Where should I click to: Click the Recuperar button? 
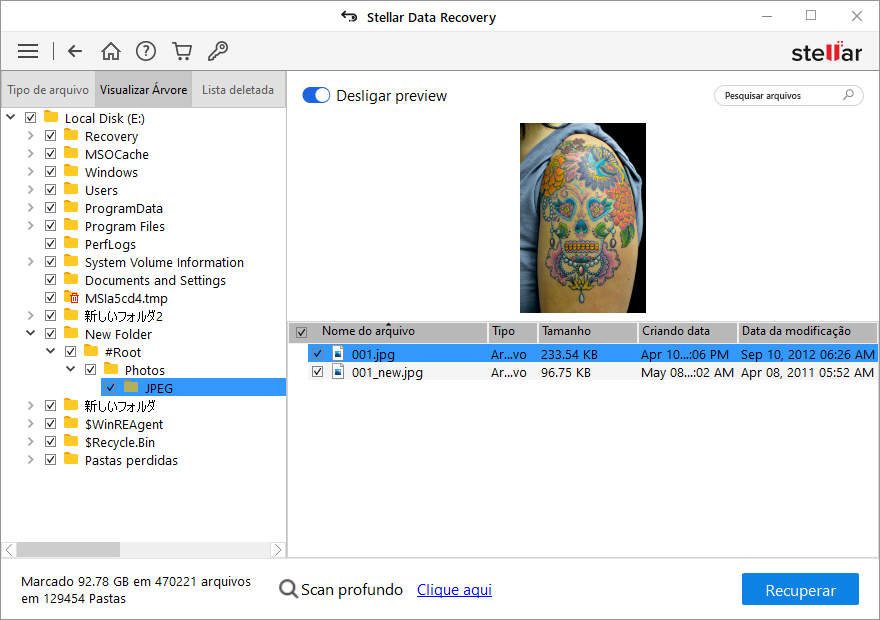coord(800,590)
